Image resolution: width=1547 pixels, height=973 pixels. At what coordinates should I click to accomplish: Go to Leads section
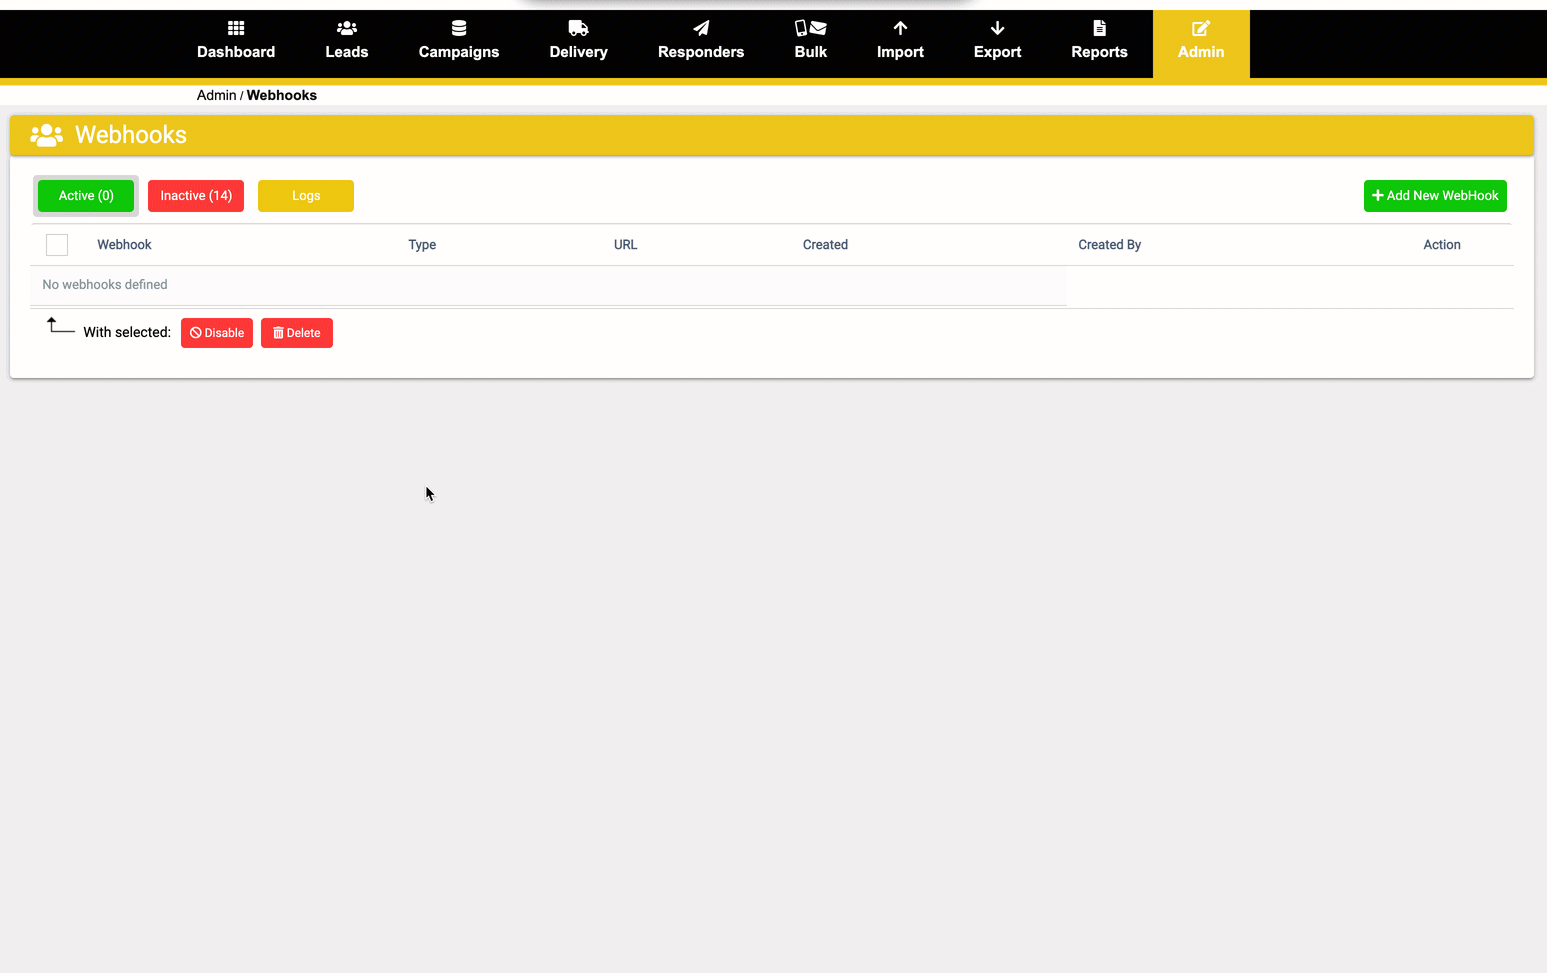coord(347,52)
